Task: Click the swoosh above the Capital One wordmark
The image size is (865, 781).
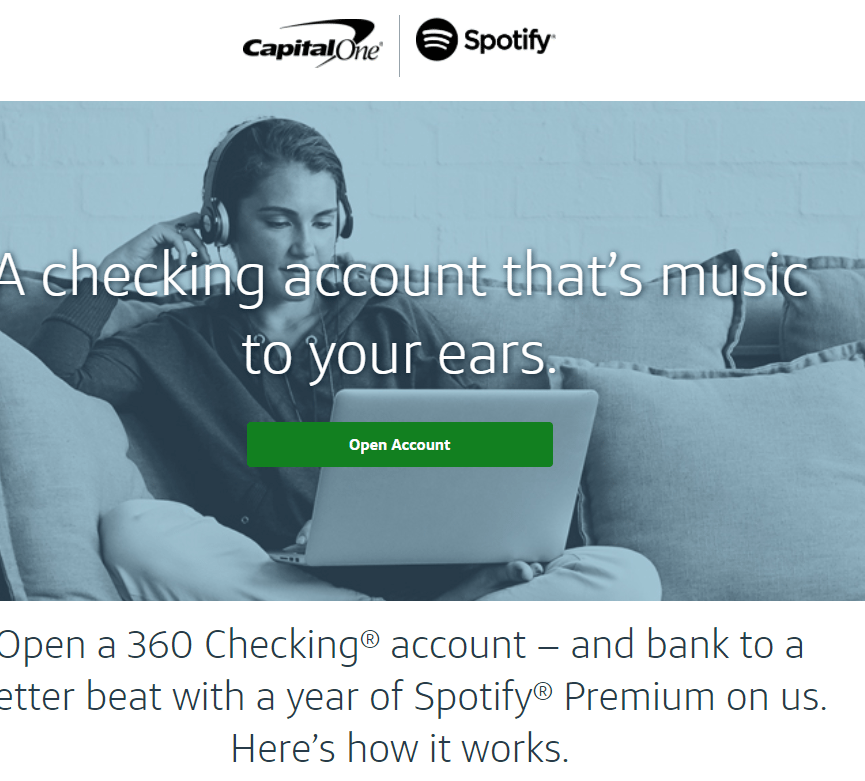Action: (x=329, y=29)
